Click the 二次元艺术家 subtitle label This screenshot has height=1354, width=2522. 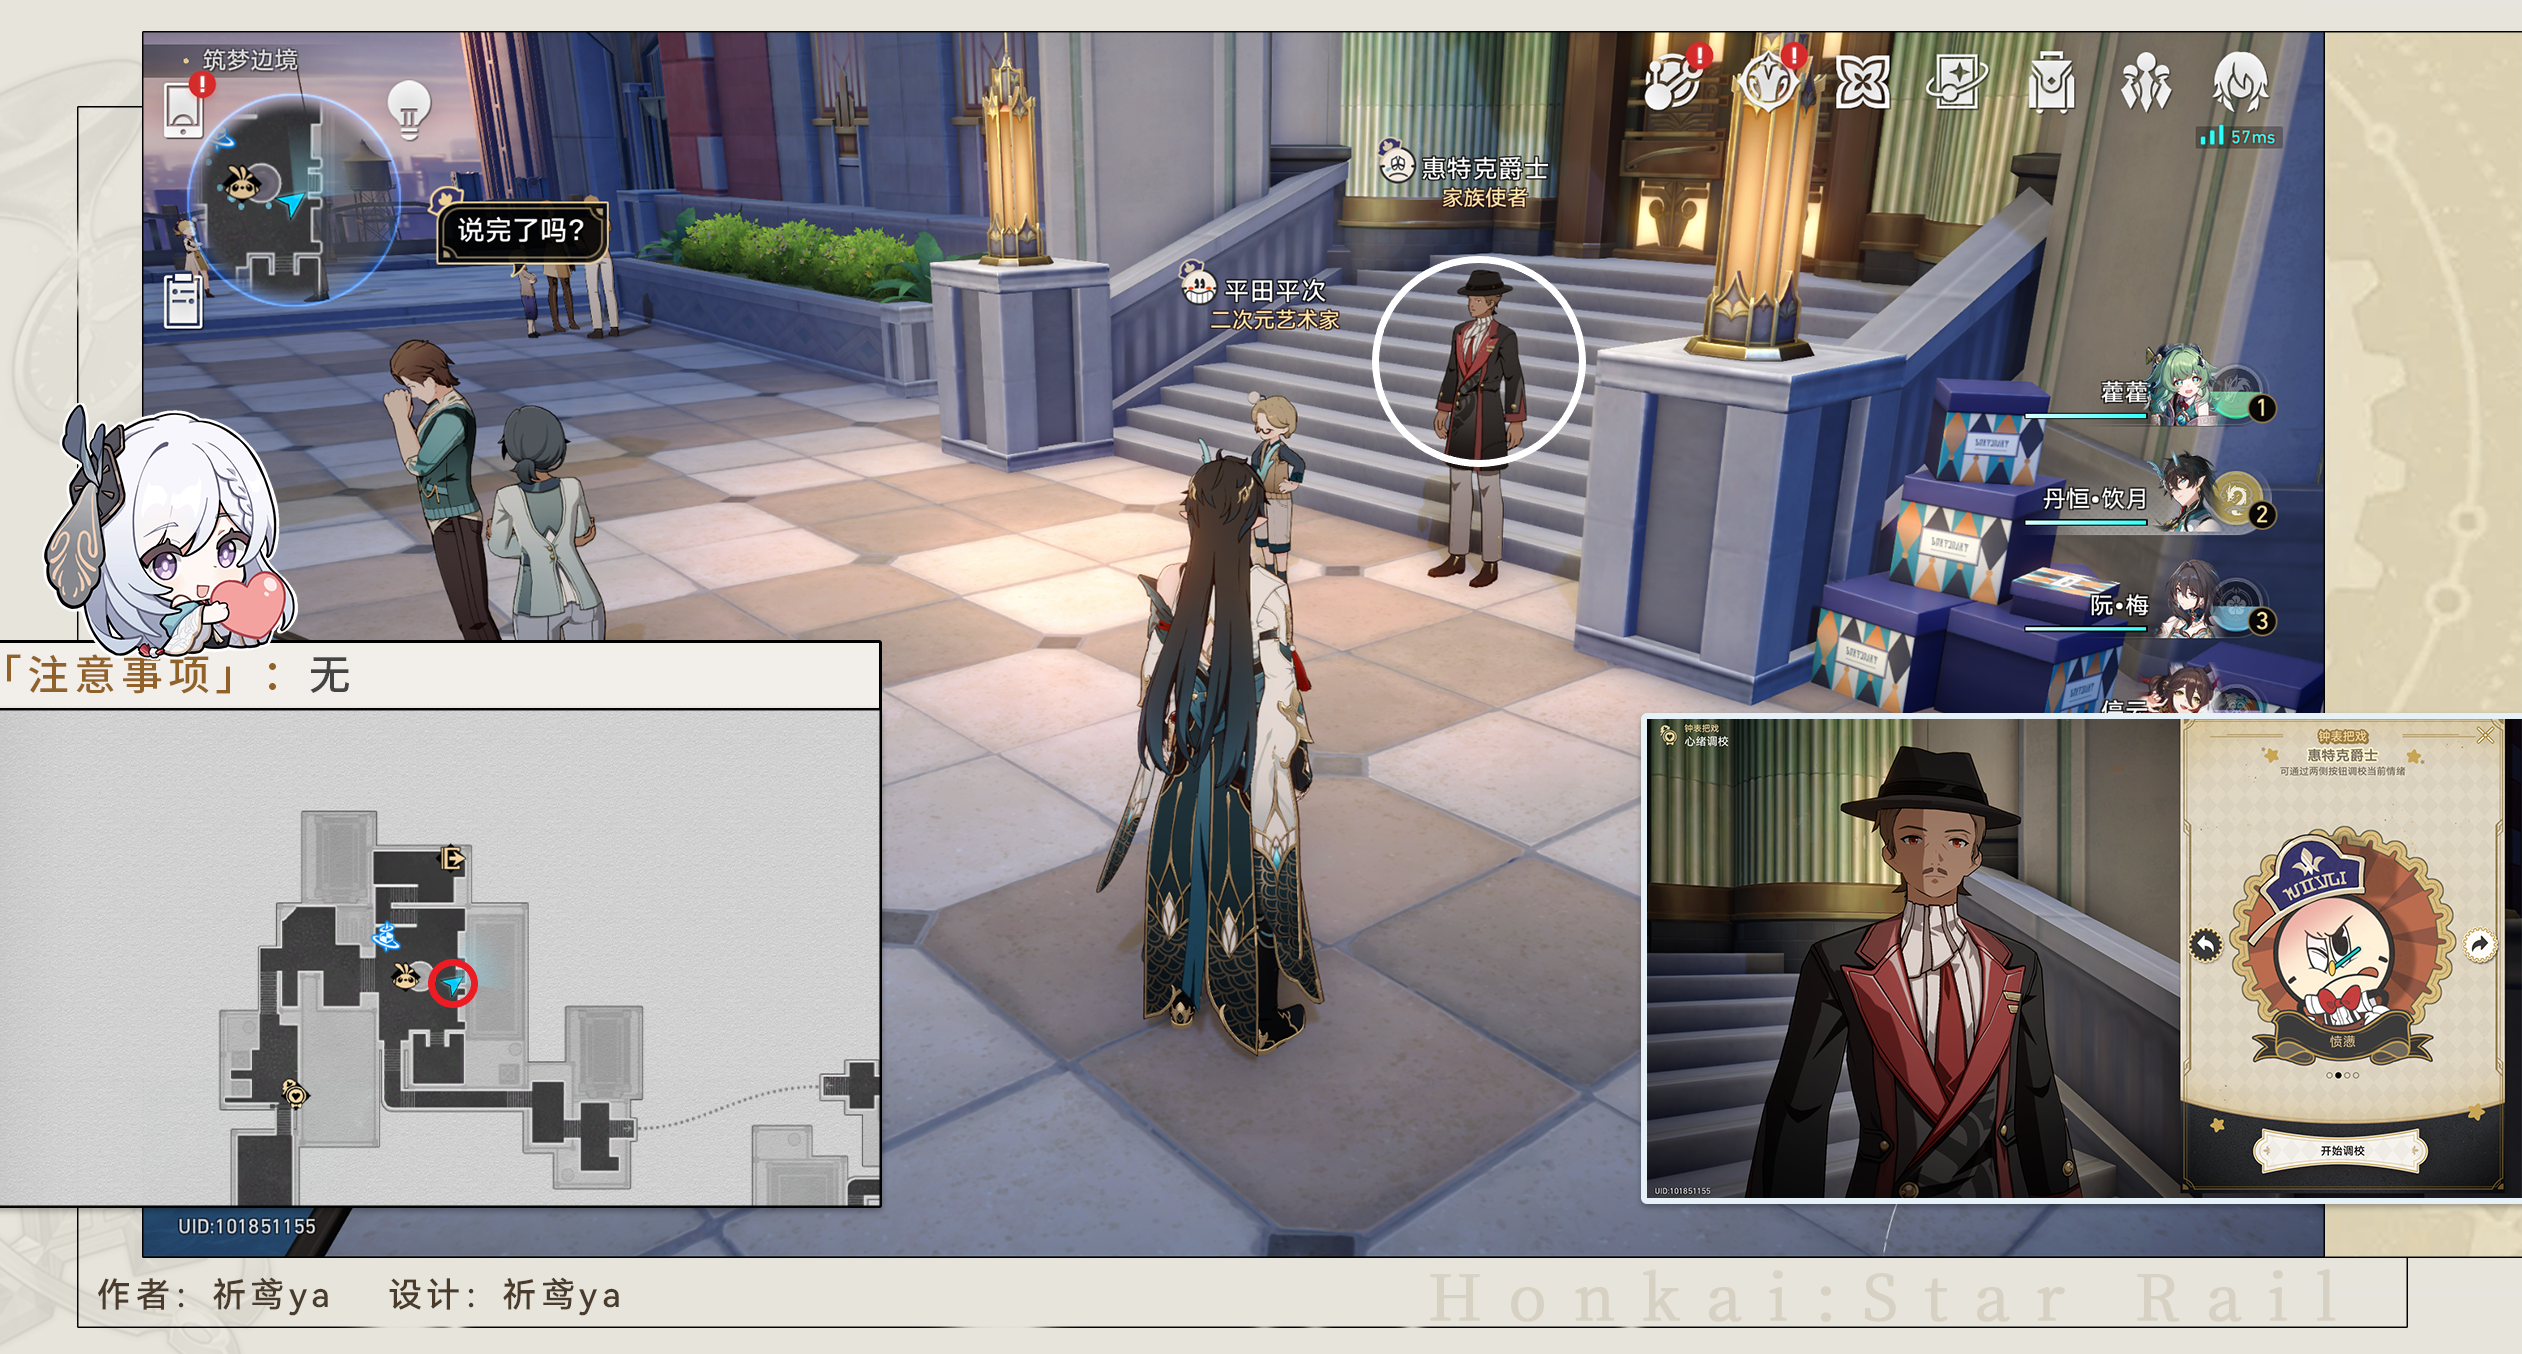1275,320
